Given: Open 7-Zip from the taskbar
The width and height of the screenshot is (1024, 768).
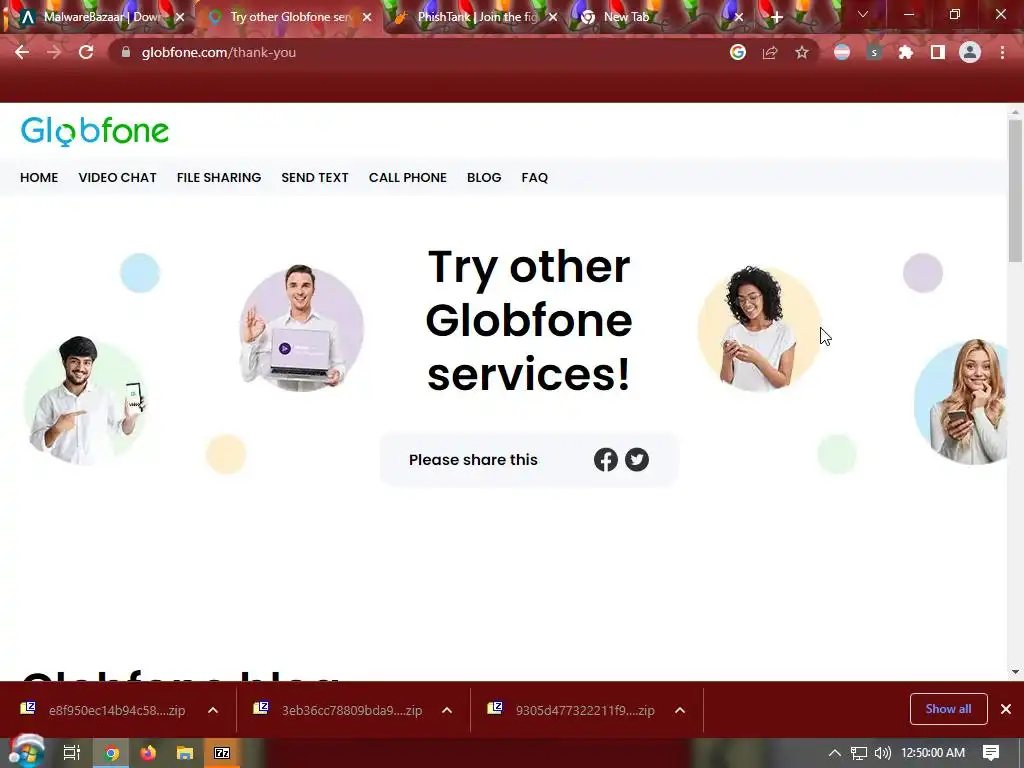Looking at the screenshot, I should pyautogui.click(x=222, y=753).
